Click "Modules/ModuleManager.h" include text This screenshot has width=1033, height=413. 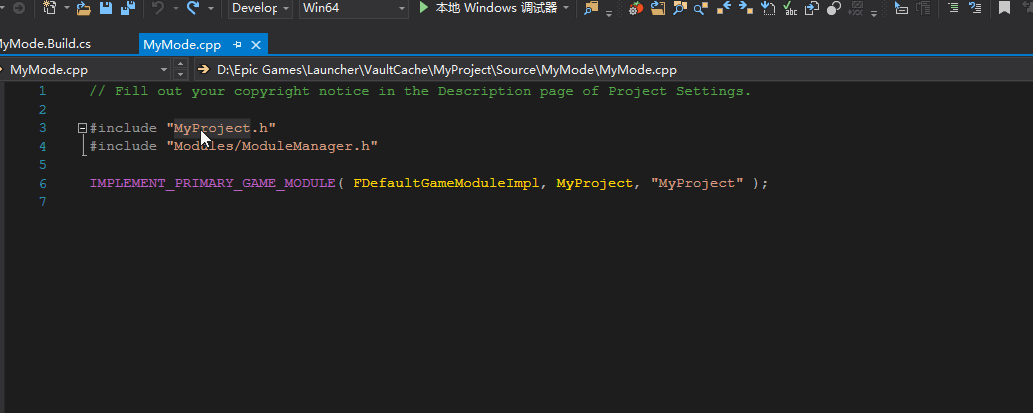click(x=272, y=146)
